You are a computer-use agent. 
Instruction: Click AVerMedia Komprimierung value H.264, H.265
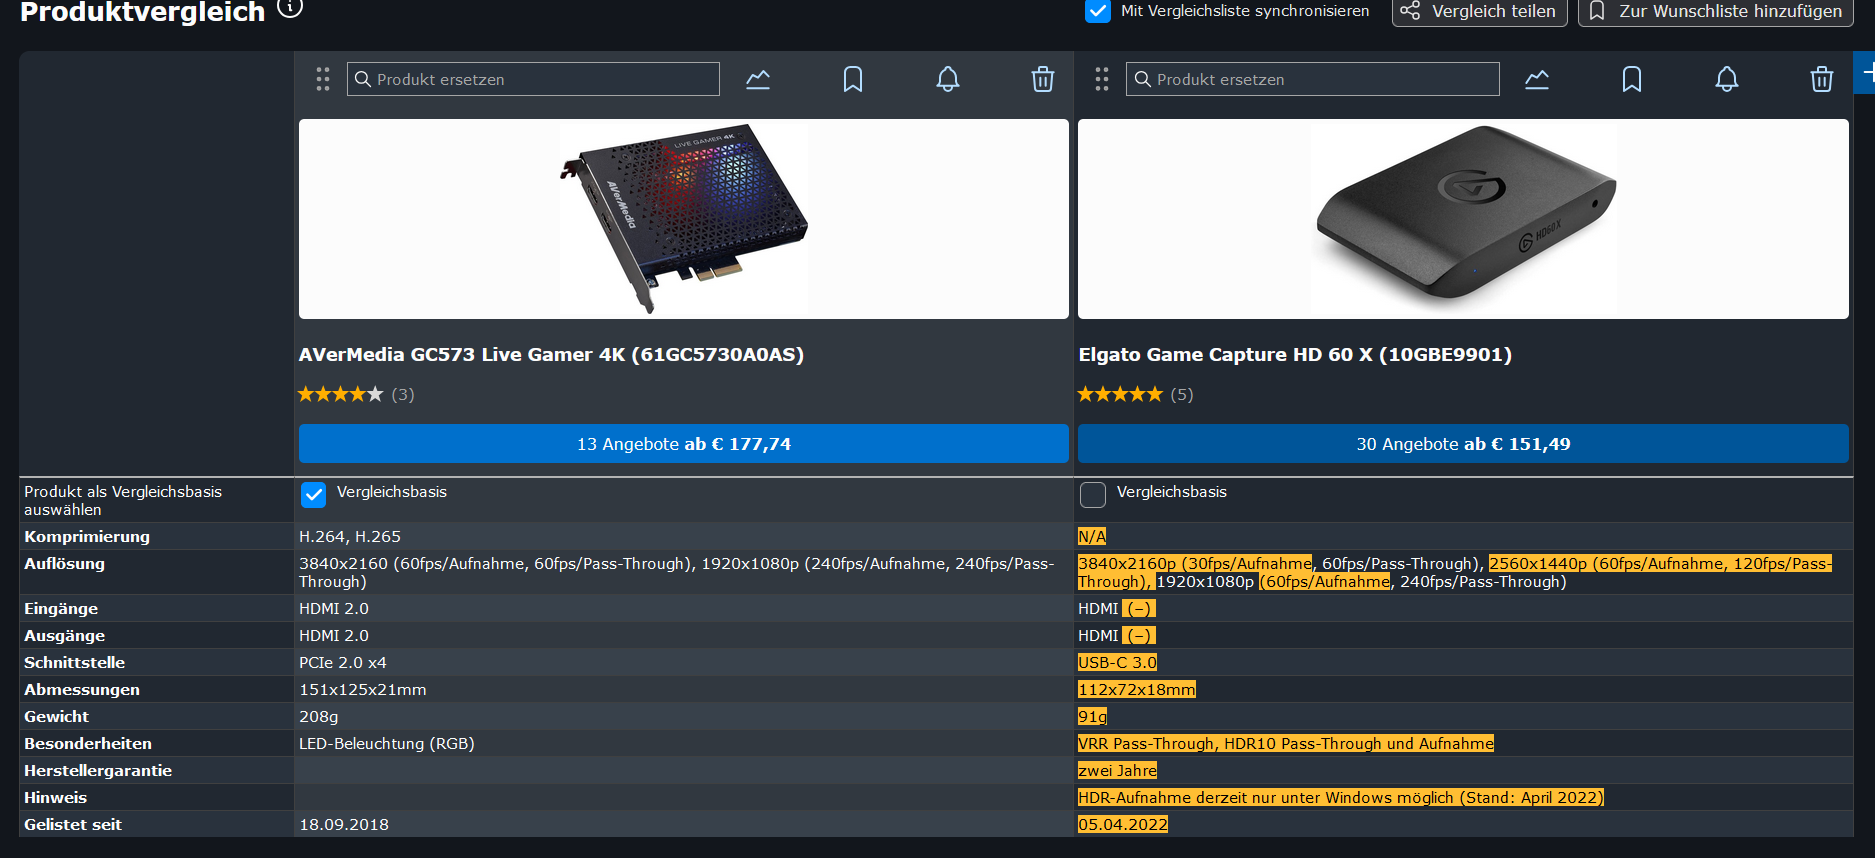tap(350, 537)
